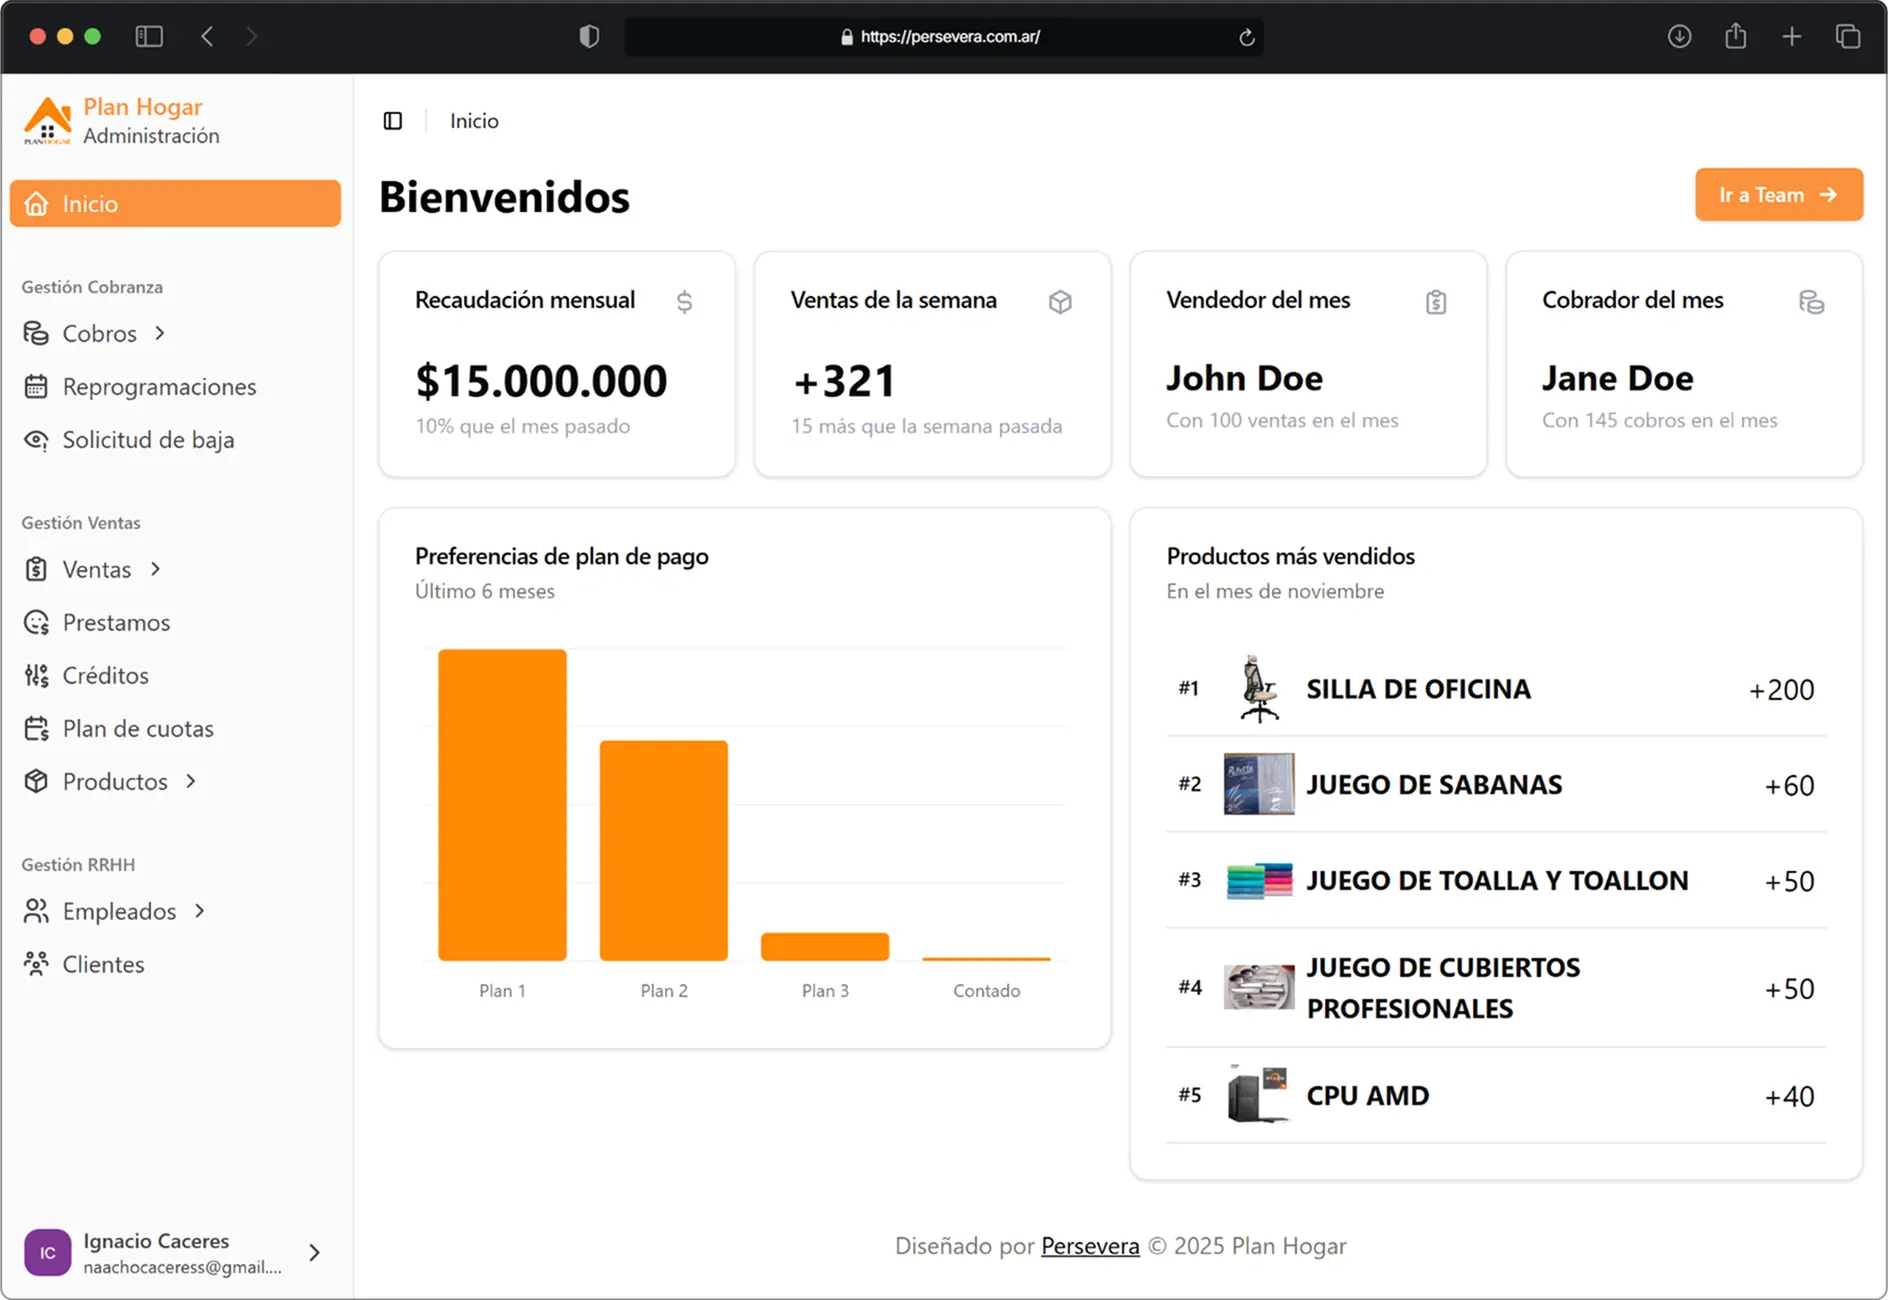Click the Safari sidebar toggle icon

click(149, 37)
